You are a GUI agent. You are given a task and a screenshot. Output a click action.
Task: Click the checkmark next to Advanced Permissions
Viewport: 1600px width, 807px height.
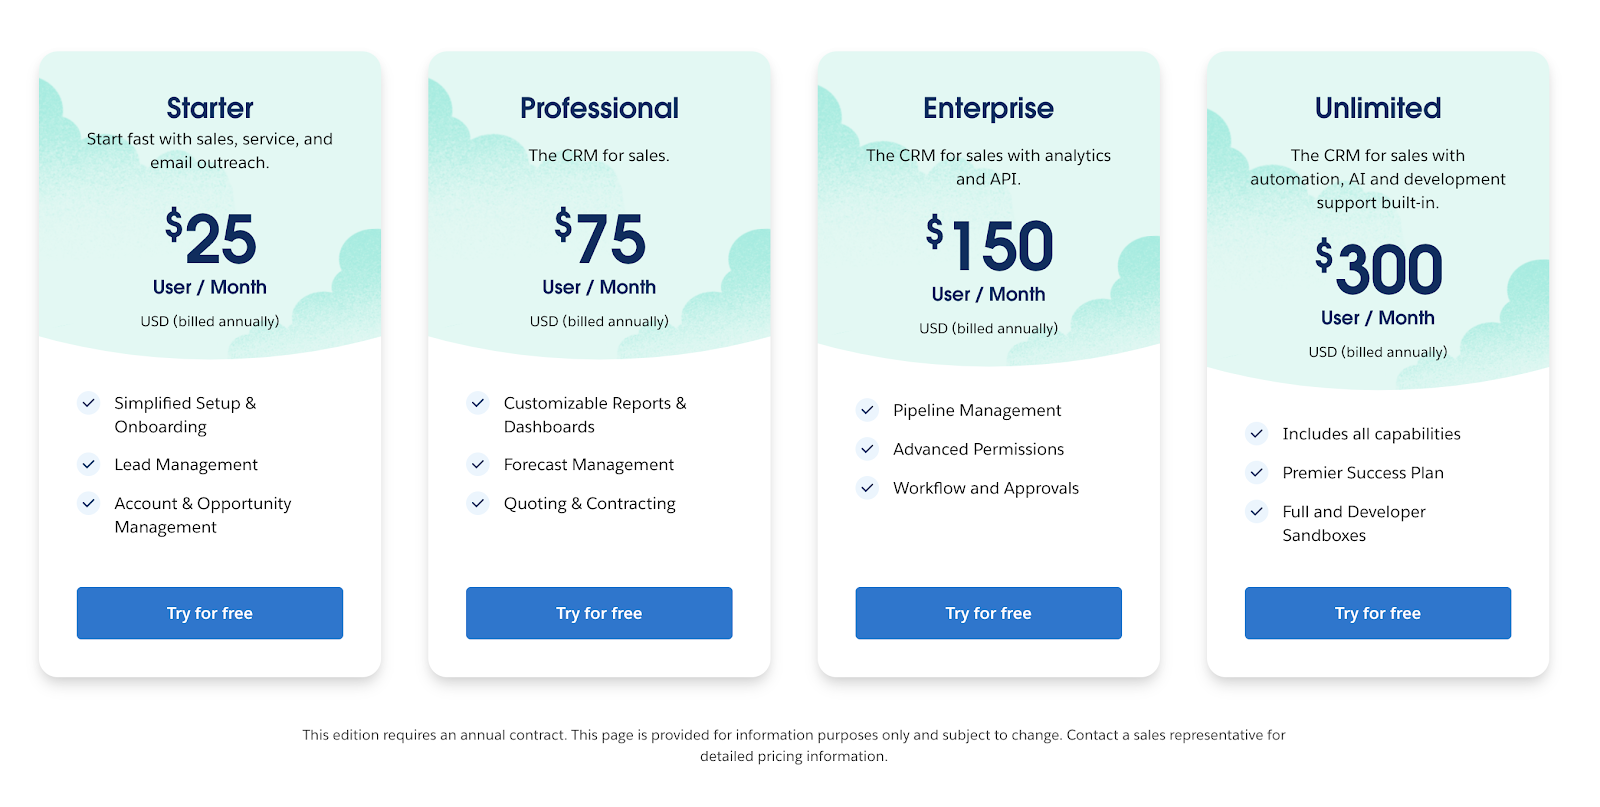coord(867,449)
